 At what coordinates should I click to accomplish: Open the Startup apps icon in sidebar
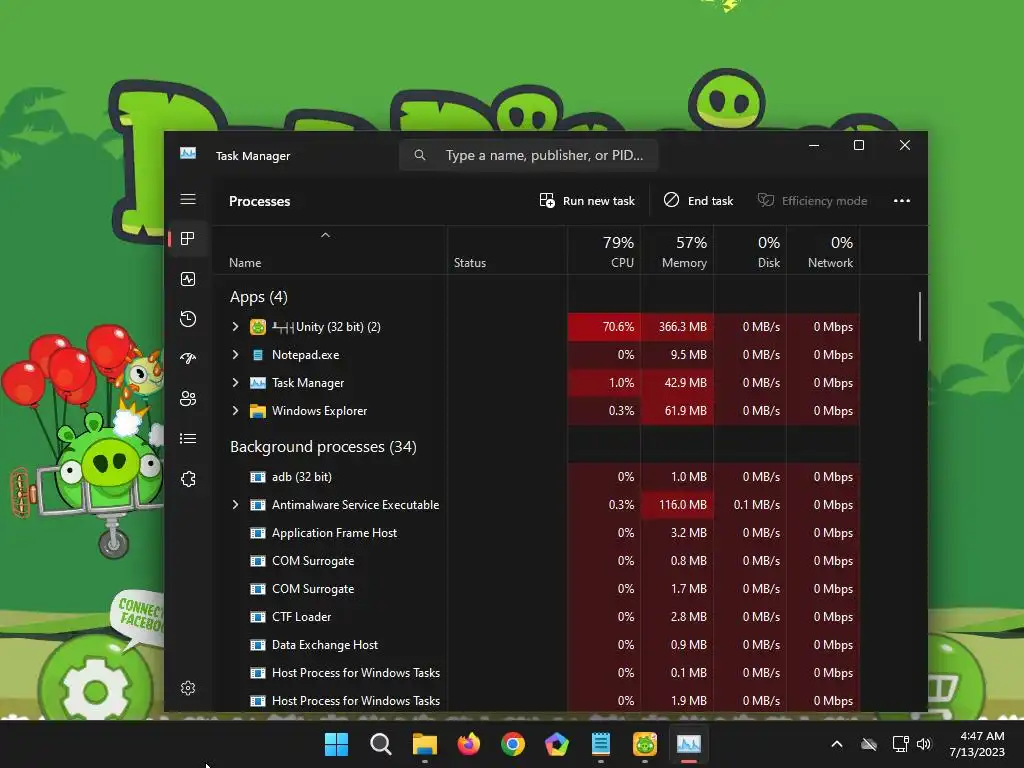[188, 359]
